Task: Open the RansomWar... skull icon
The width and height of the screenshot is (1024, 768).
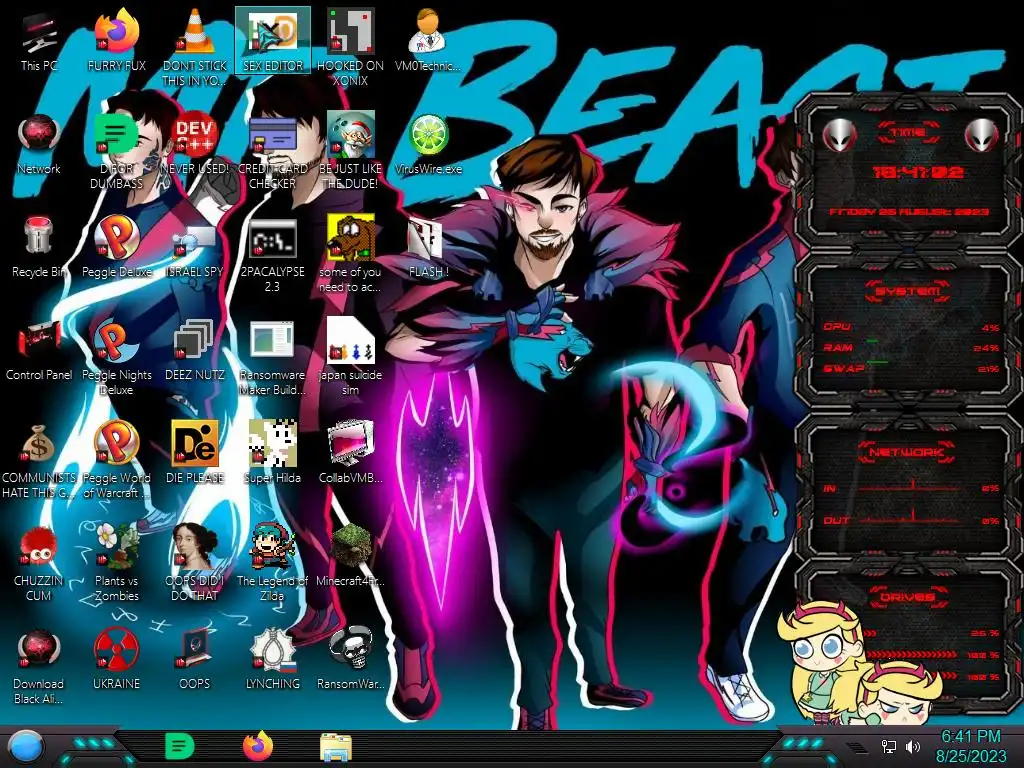Action: [x=350, y=659]
